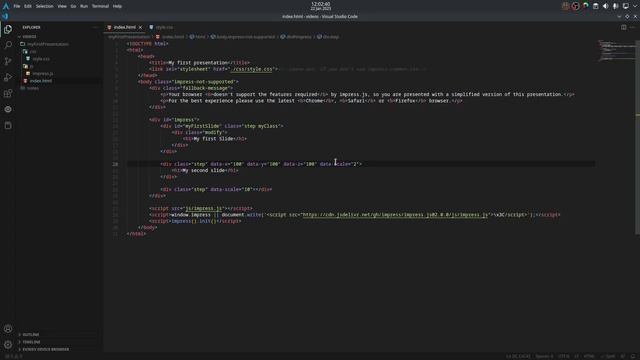Open the Arch application launcher icon
The image size is (640, 360).
tap(6, 6)
